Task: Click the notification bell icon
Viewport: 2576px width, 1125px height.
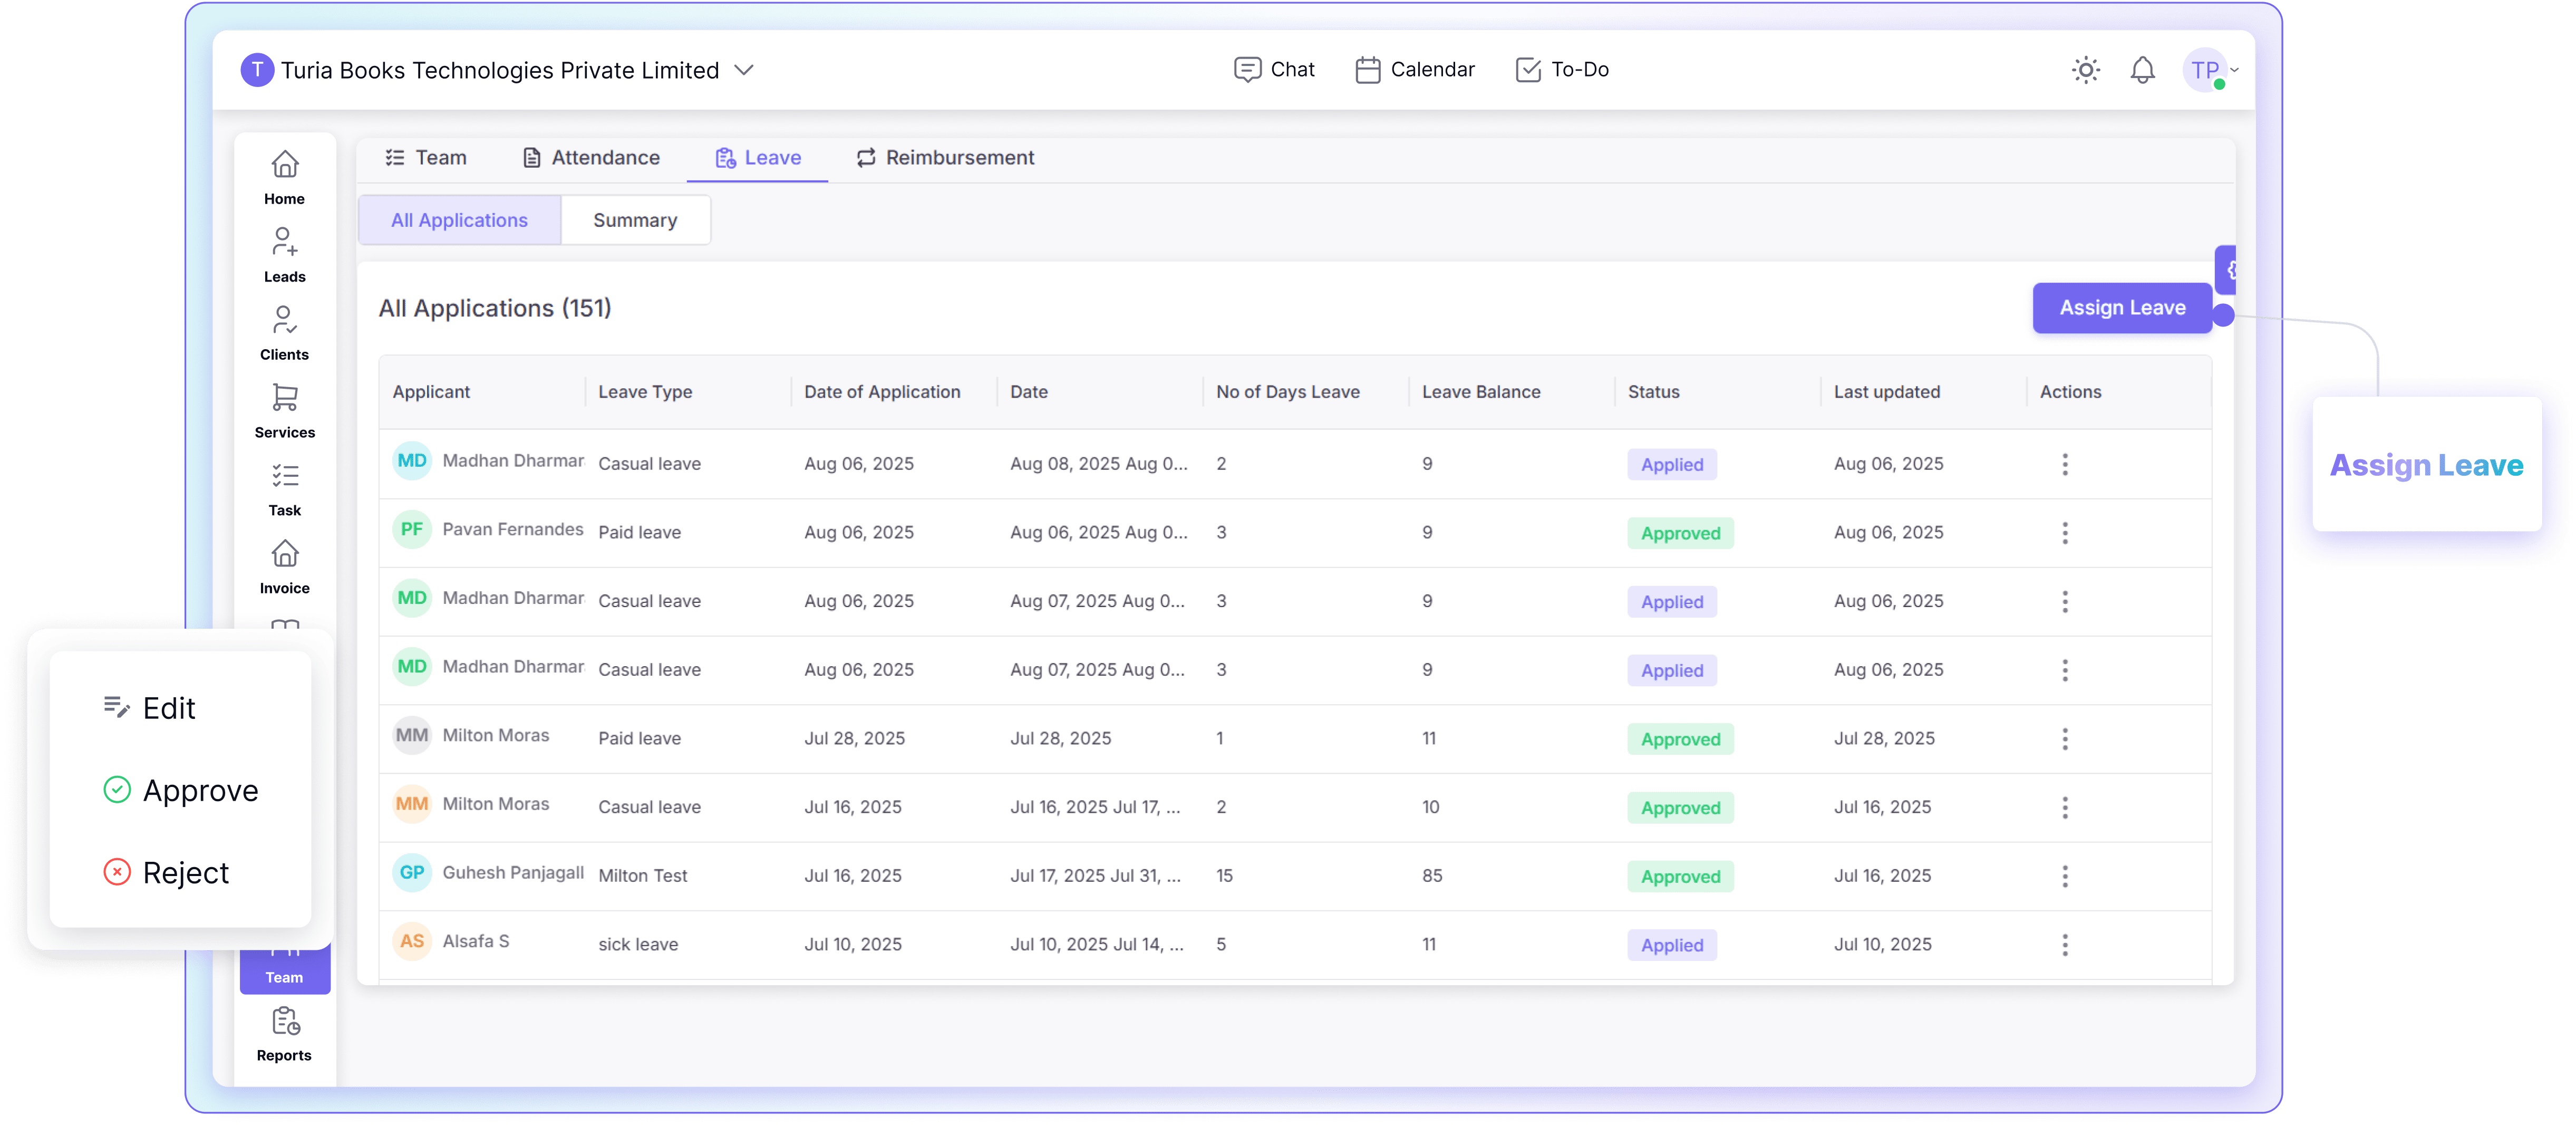Action: point(2142,70)
